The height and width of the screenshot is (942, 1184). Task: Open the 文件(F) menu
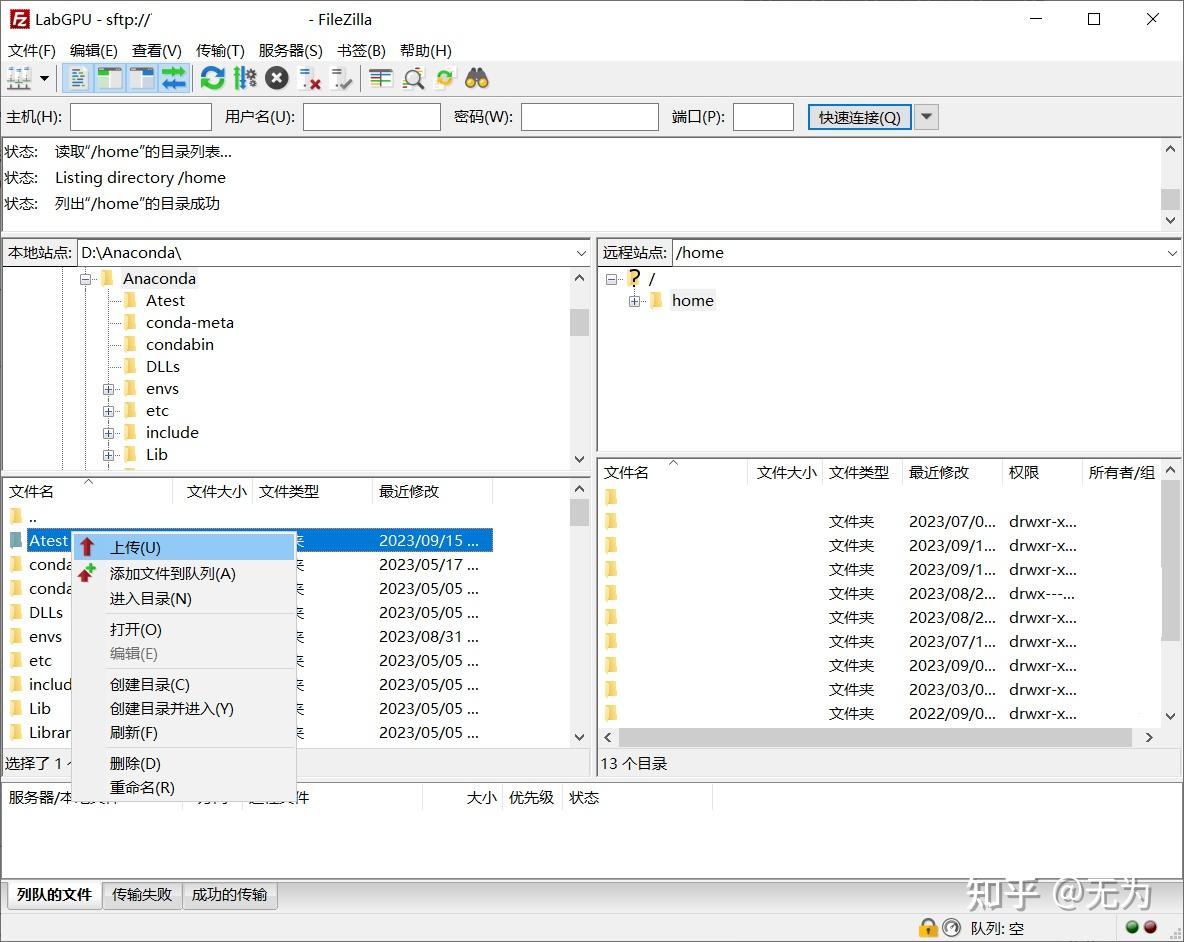[x=32, y=51]
